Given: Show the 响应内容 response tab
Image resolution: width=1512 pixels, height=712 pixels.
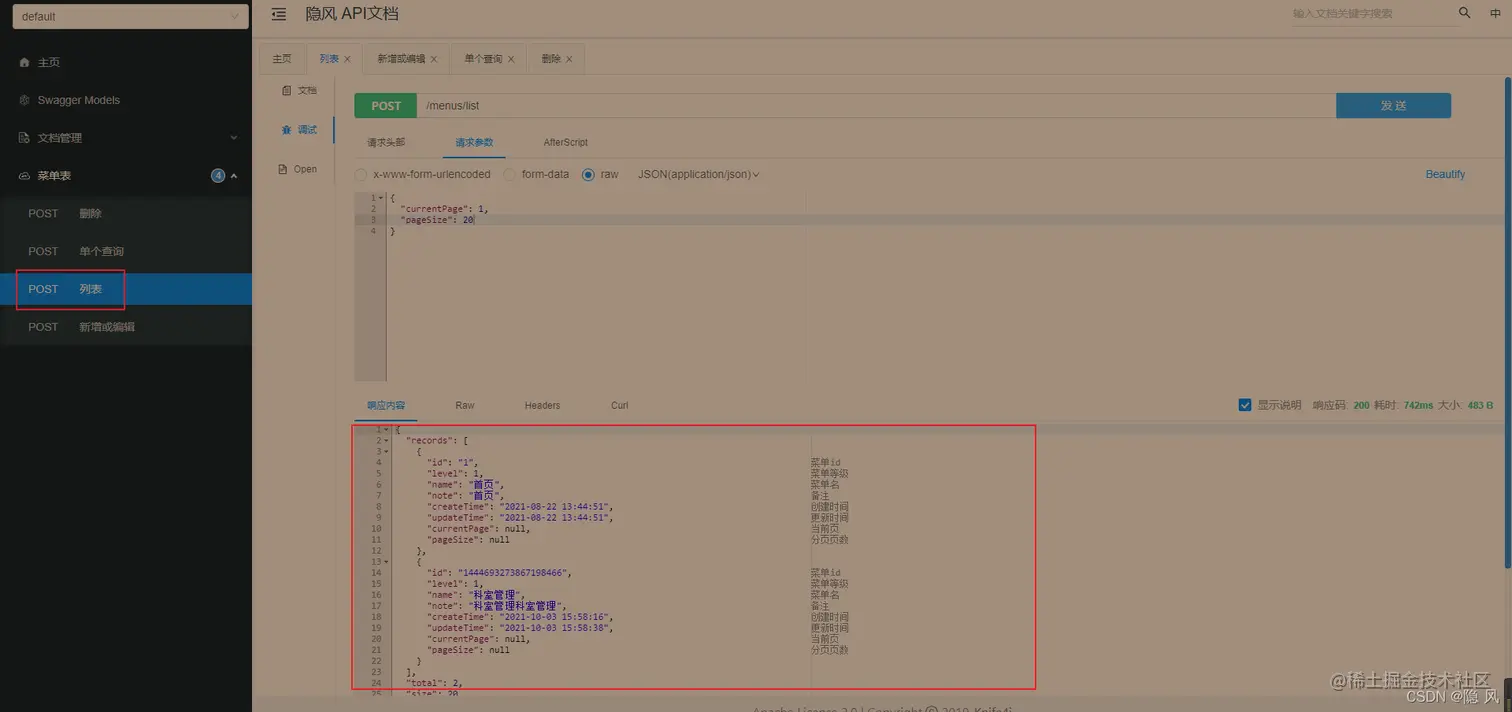Looking at the screenshot, I should pos(386,405).
